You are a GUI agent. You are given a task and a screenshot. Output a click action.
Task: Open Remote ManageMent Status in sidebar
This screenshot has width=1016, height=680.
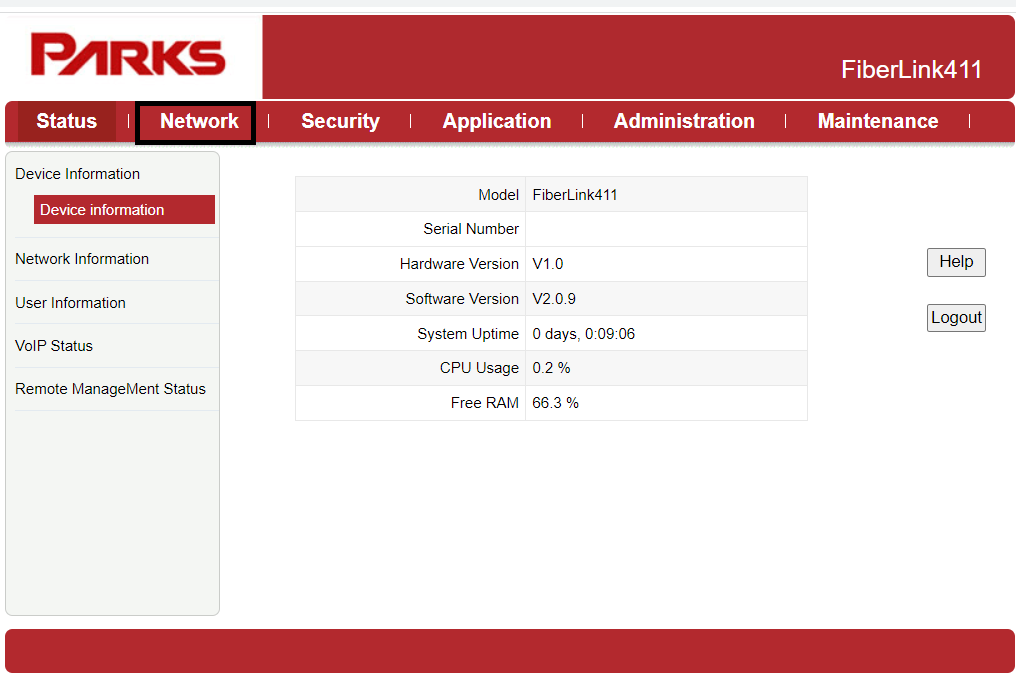[x=110, y=388]
